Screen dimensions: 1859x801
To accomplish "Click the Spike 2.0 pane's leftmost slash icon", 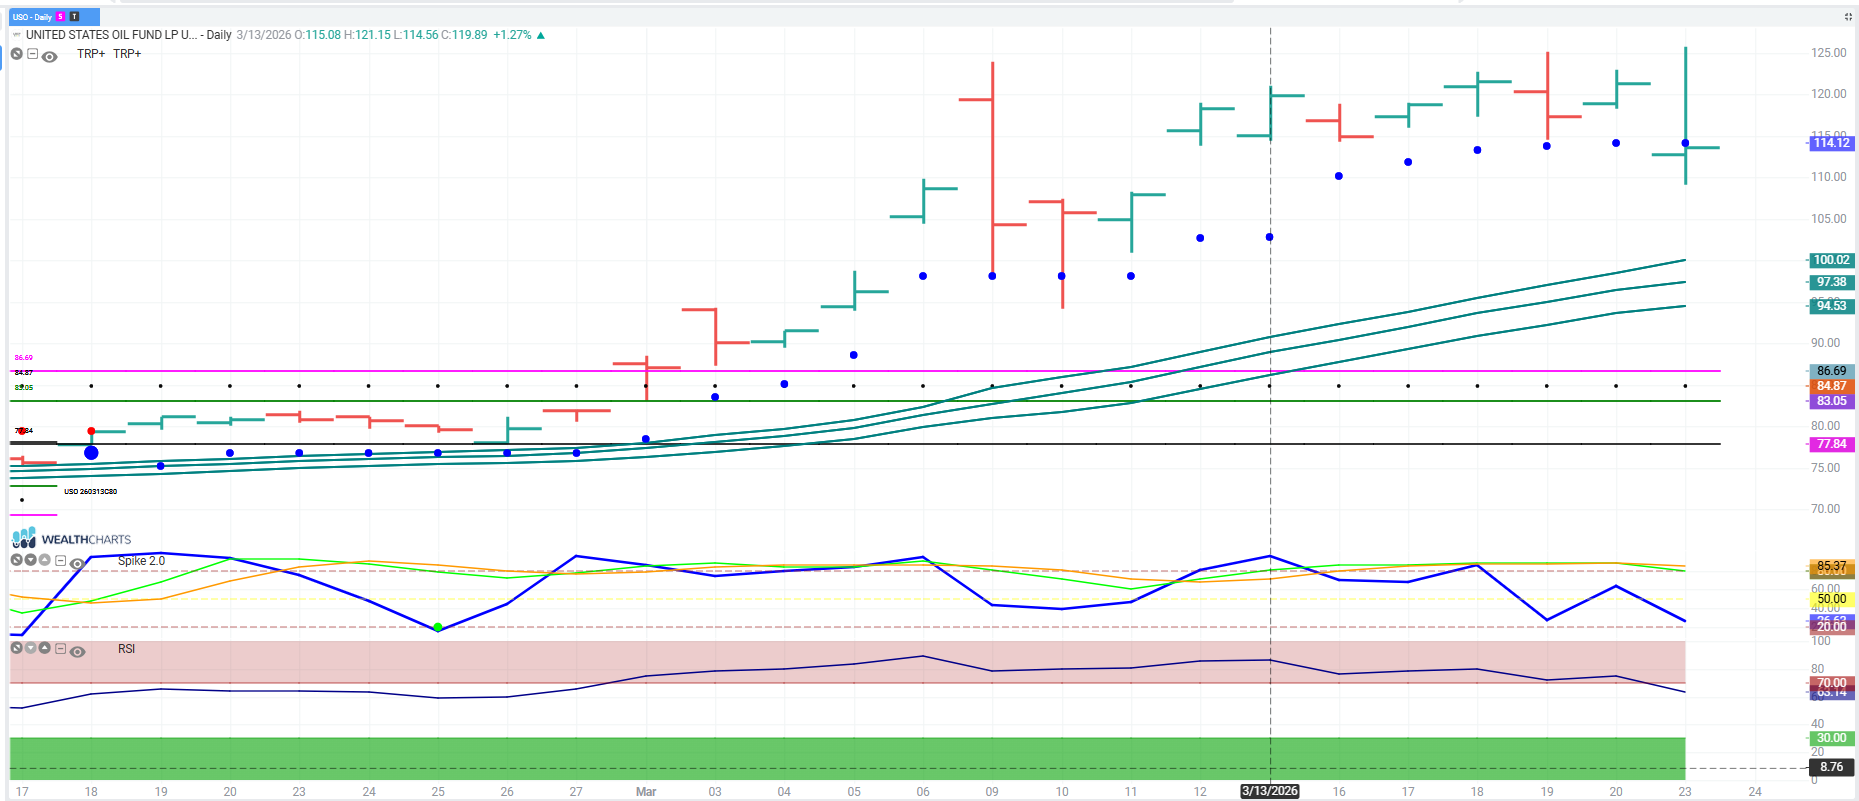I will point(17,560).
